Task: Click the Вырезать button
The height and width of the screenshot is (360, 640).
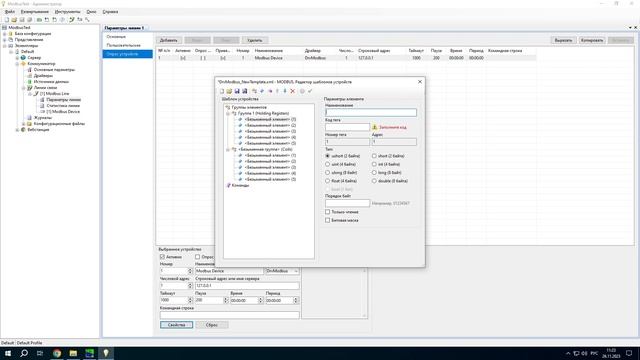Action: pos(563,40)
